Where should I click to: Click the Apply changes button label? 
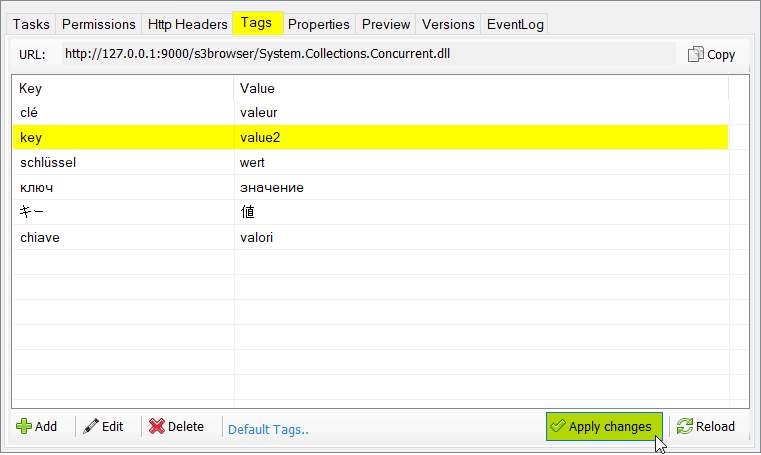610,427
